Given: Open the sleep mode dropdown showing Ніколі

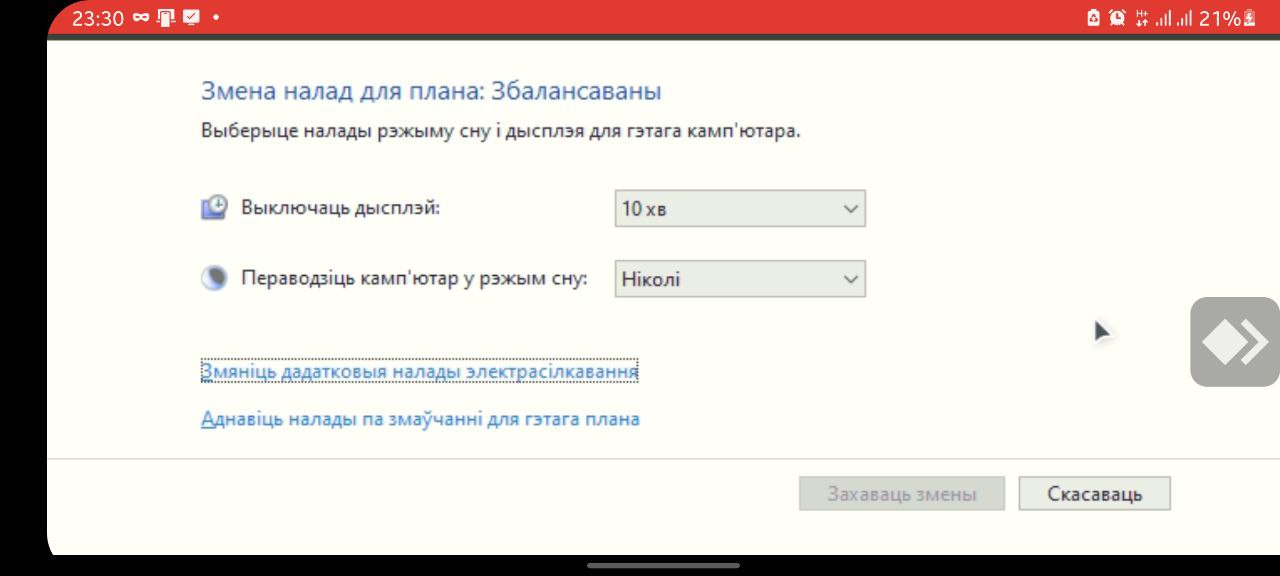Looking at the screenshot, I should (x=740, y=279).
